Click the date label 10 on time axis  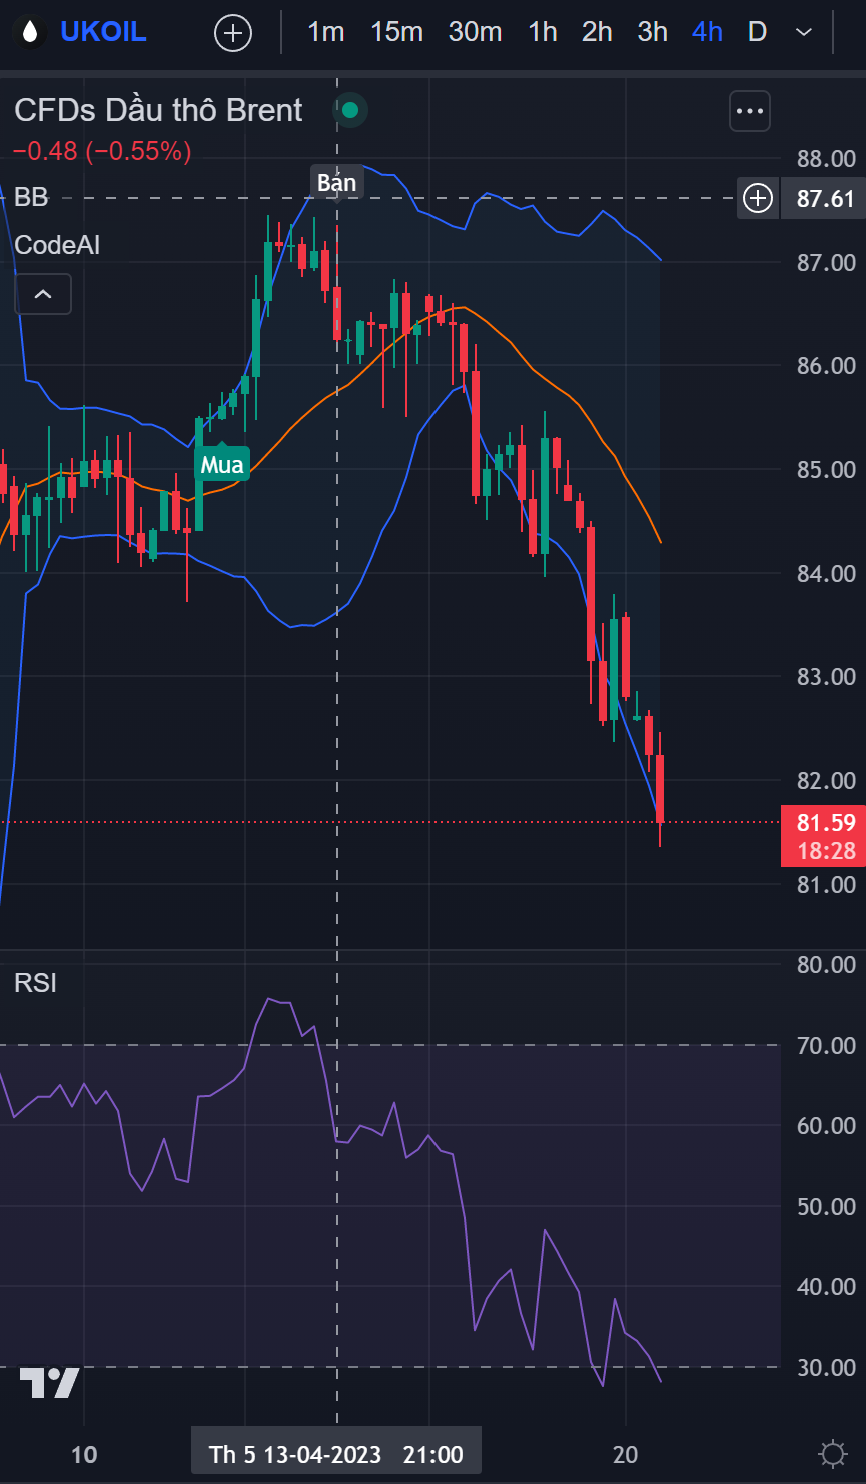tap(84, 1454)
